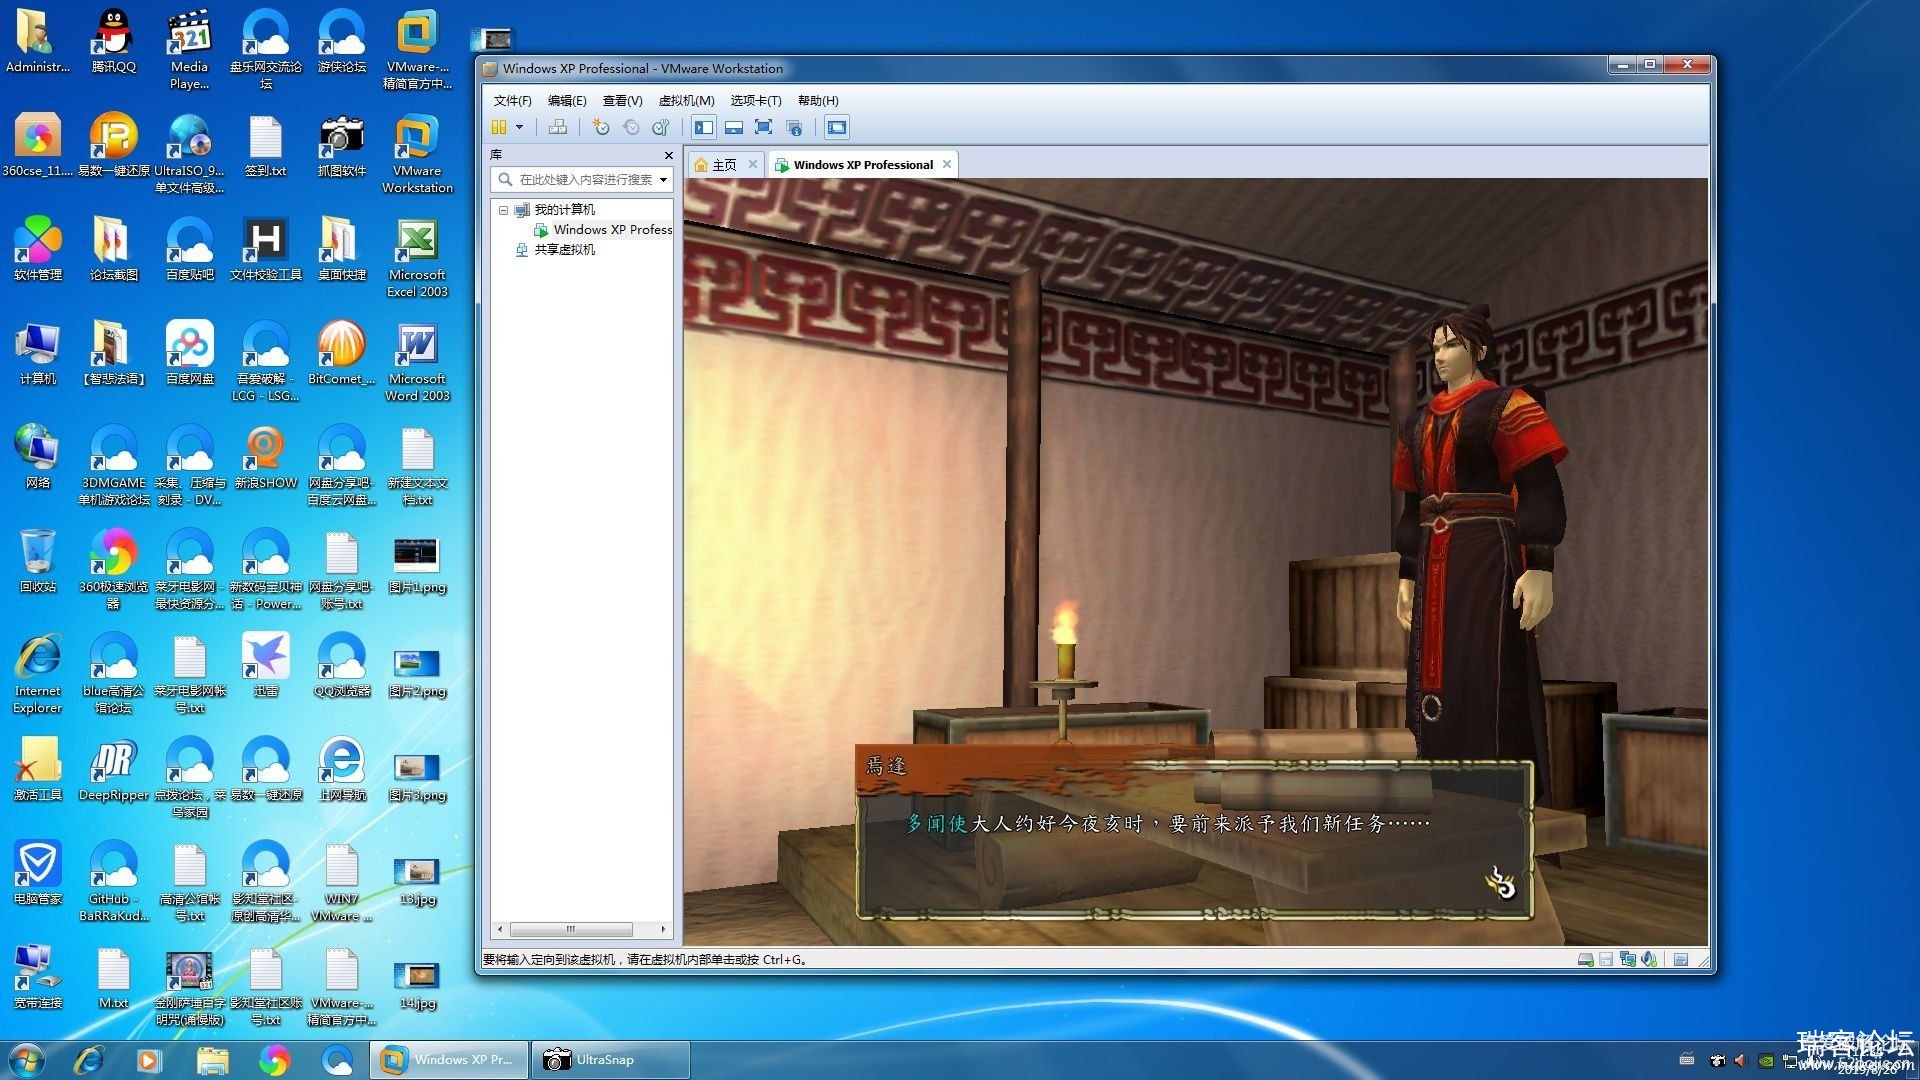This screenshot has height=1080, width=1920.
Task: Click the send Ctrl+Alt+Del toolbar icon
Action: [x=558, y=127]
